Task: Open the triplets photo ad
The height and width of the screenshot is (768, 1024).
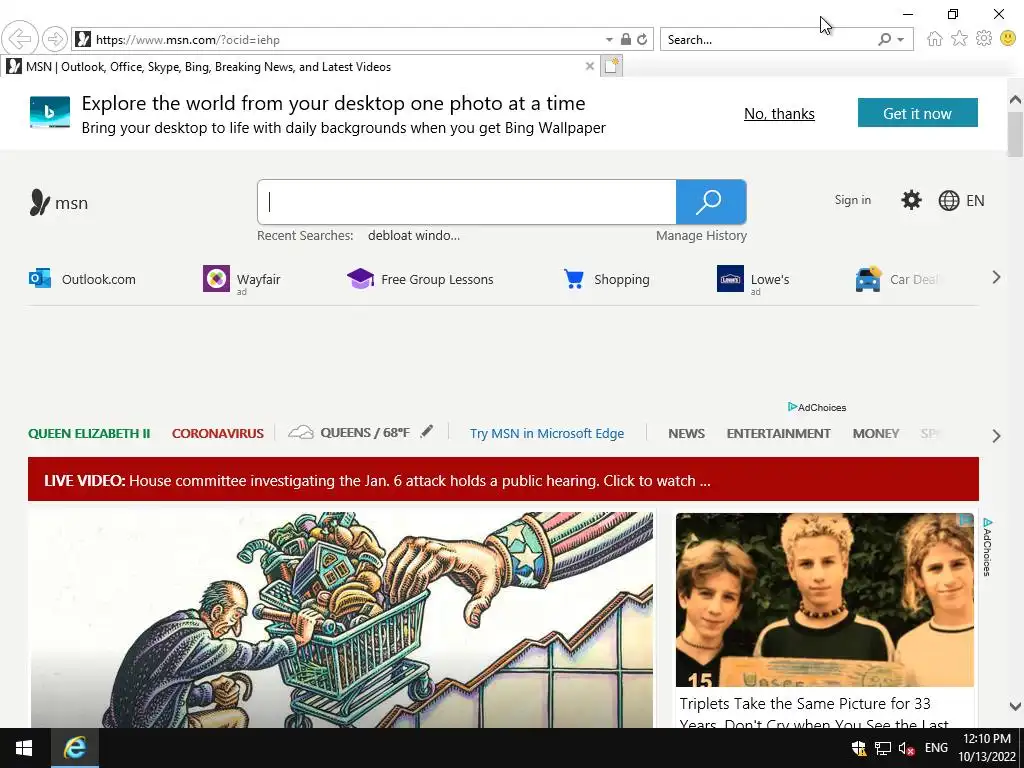Action: click(824, 600)
